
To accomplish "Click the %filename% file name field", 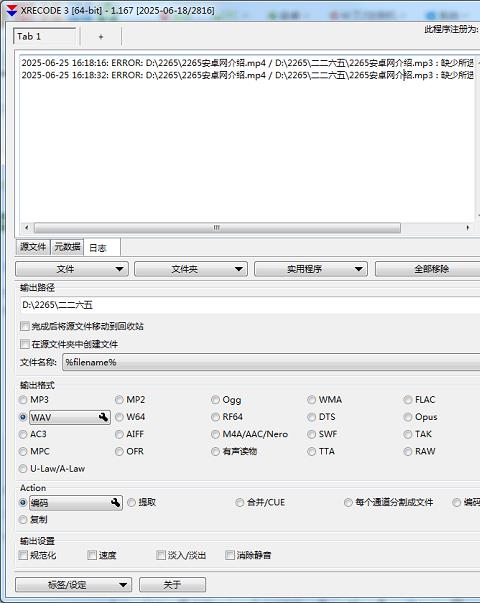I will point(271,362).
